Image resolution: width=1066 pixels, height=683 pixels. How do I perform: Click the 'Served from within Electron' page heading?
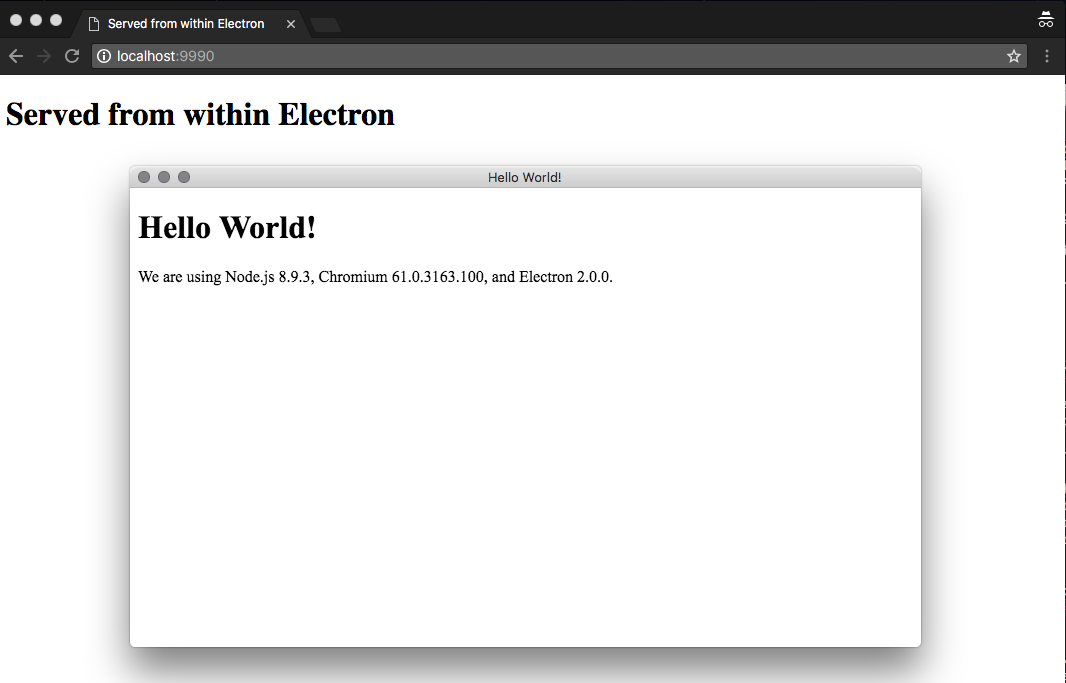pyautogui.click(x=200, y=114)
